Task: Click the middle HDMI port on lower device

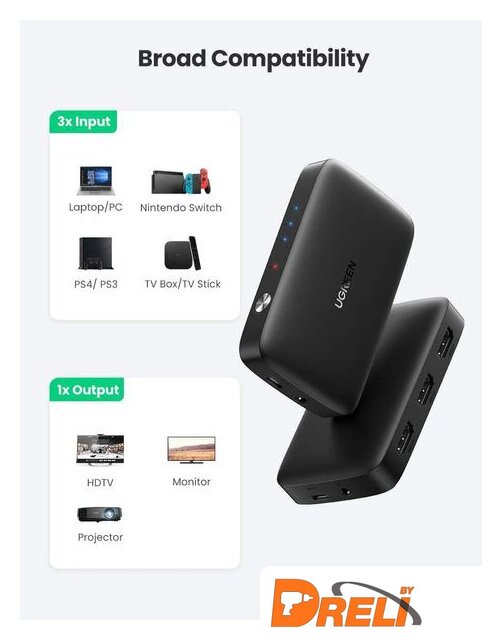Action: coord(426,389)
